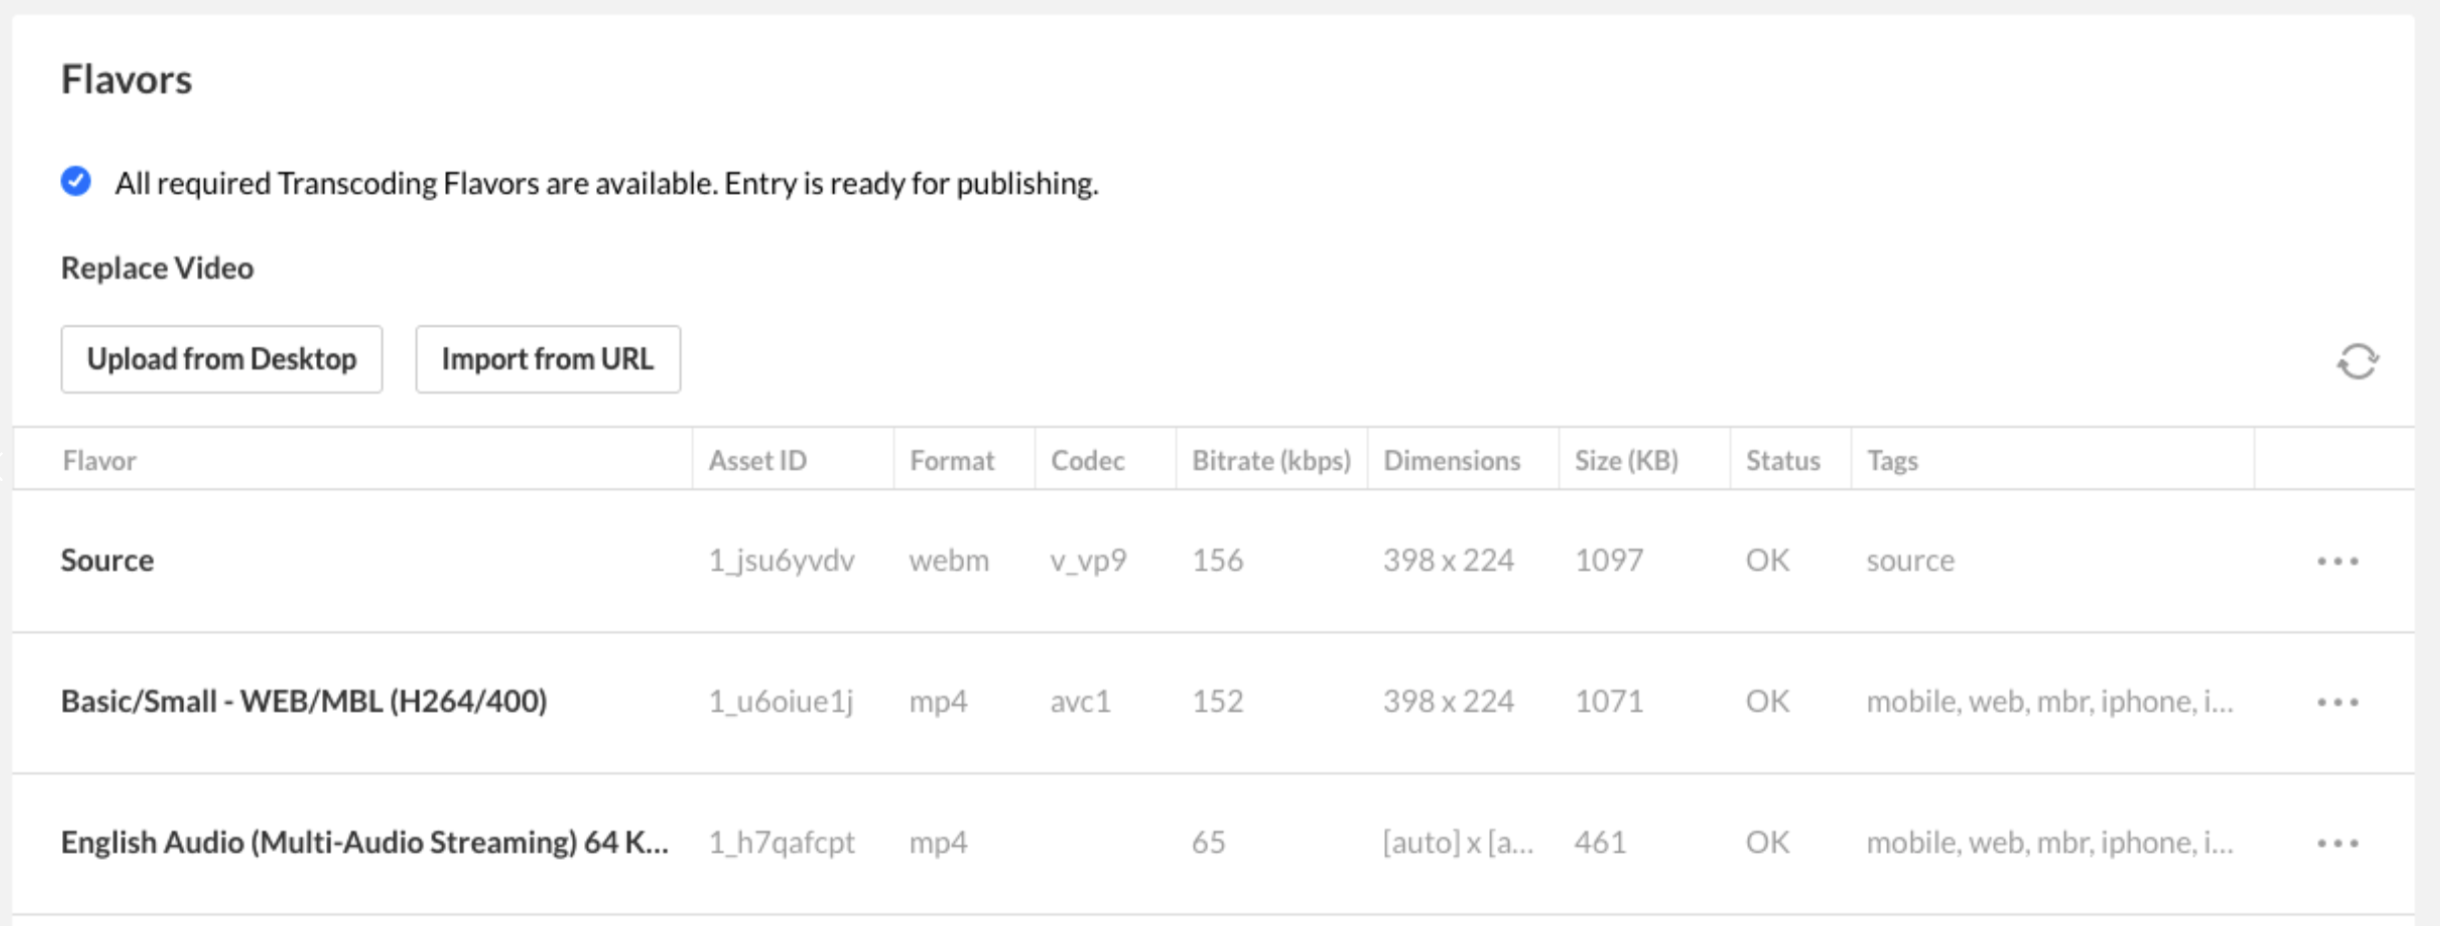Click the Bitrate (kbps) column header
Screen dimensions: 2440x926
(x=1270, y=460)
